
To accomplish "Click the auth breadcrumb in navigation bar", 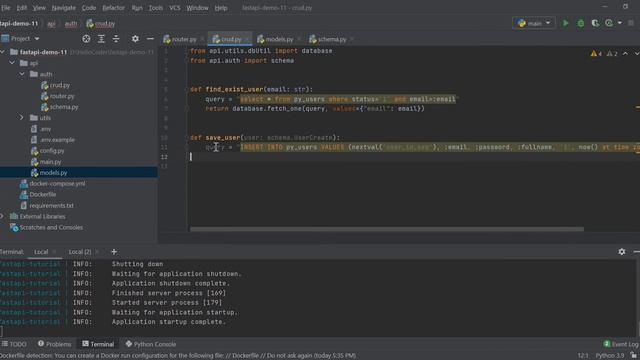I will pyautogui.click(x=71, y=24).
